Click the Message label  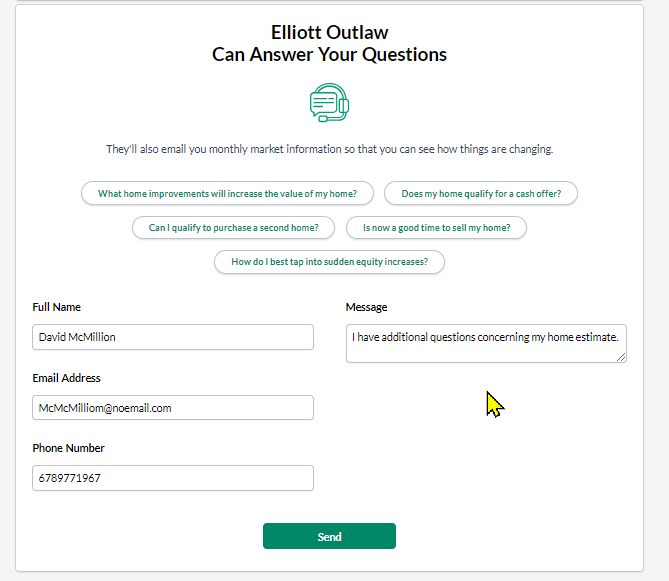coord(366,307)
